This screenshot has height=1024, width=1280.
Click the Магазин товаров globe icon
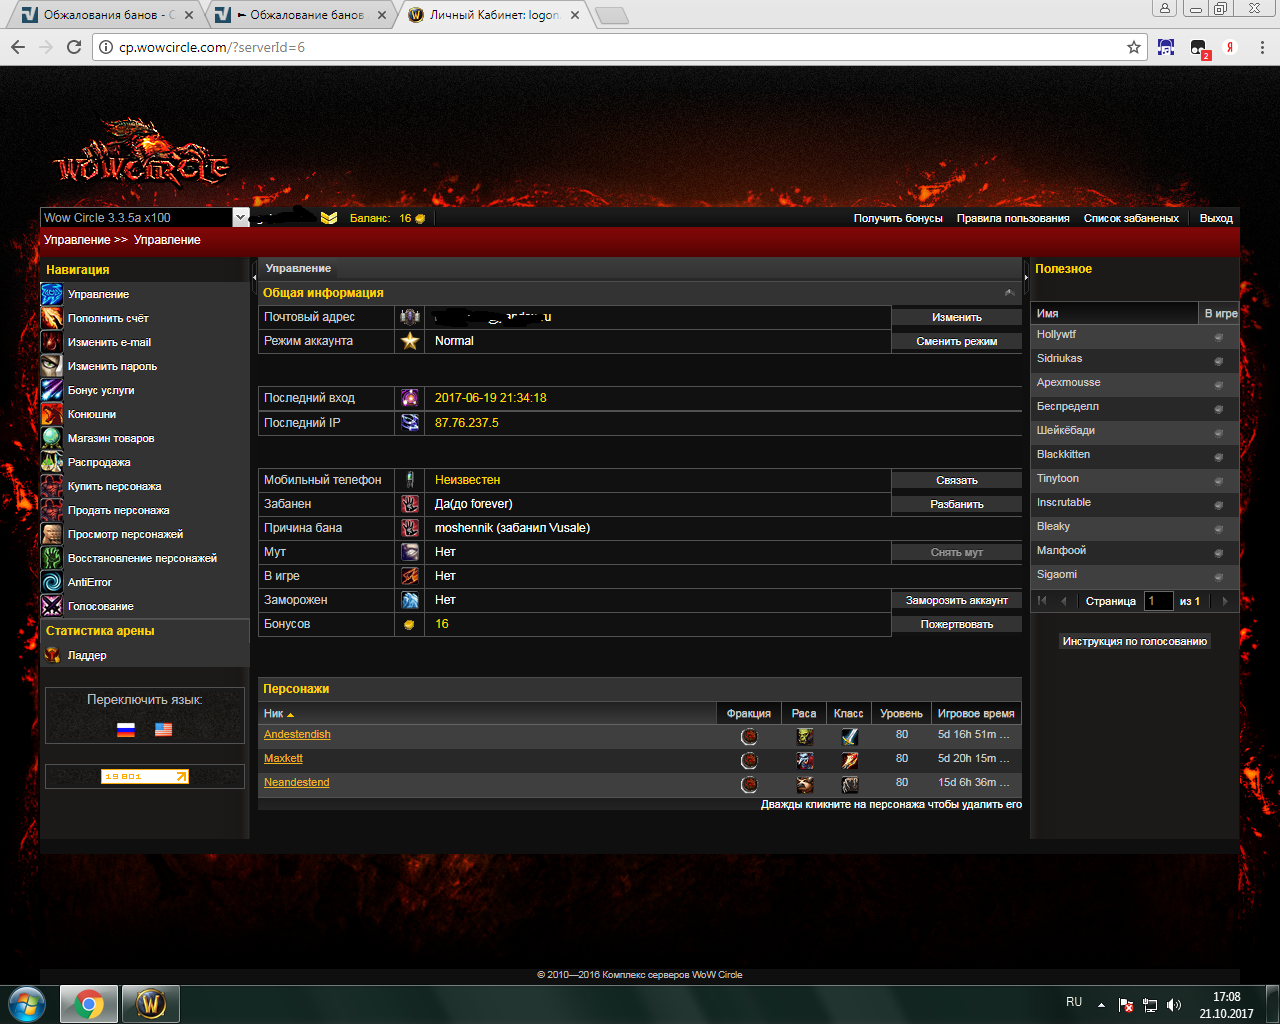[52, 438]
